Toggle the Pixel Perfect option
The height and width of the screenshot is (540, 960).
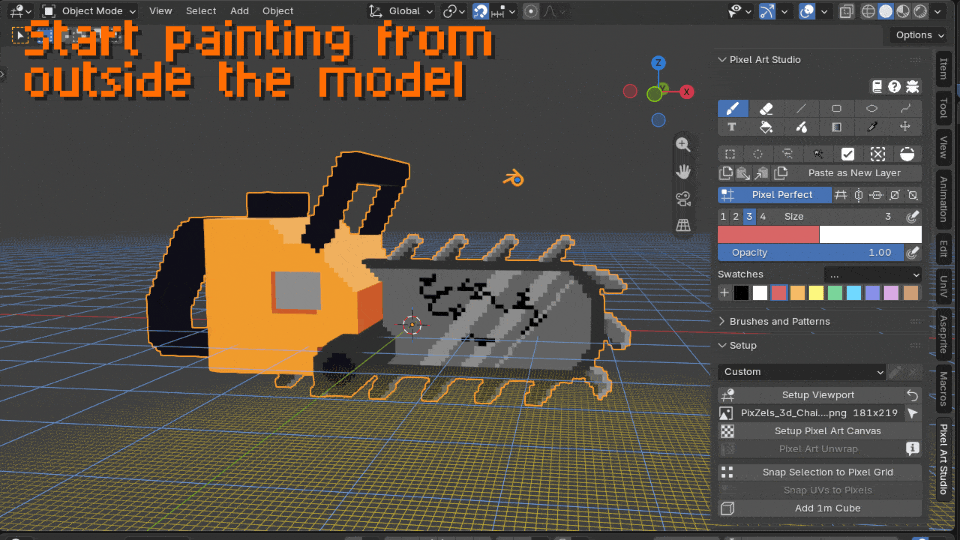click(775, 195)
